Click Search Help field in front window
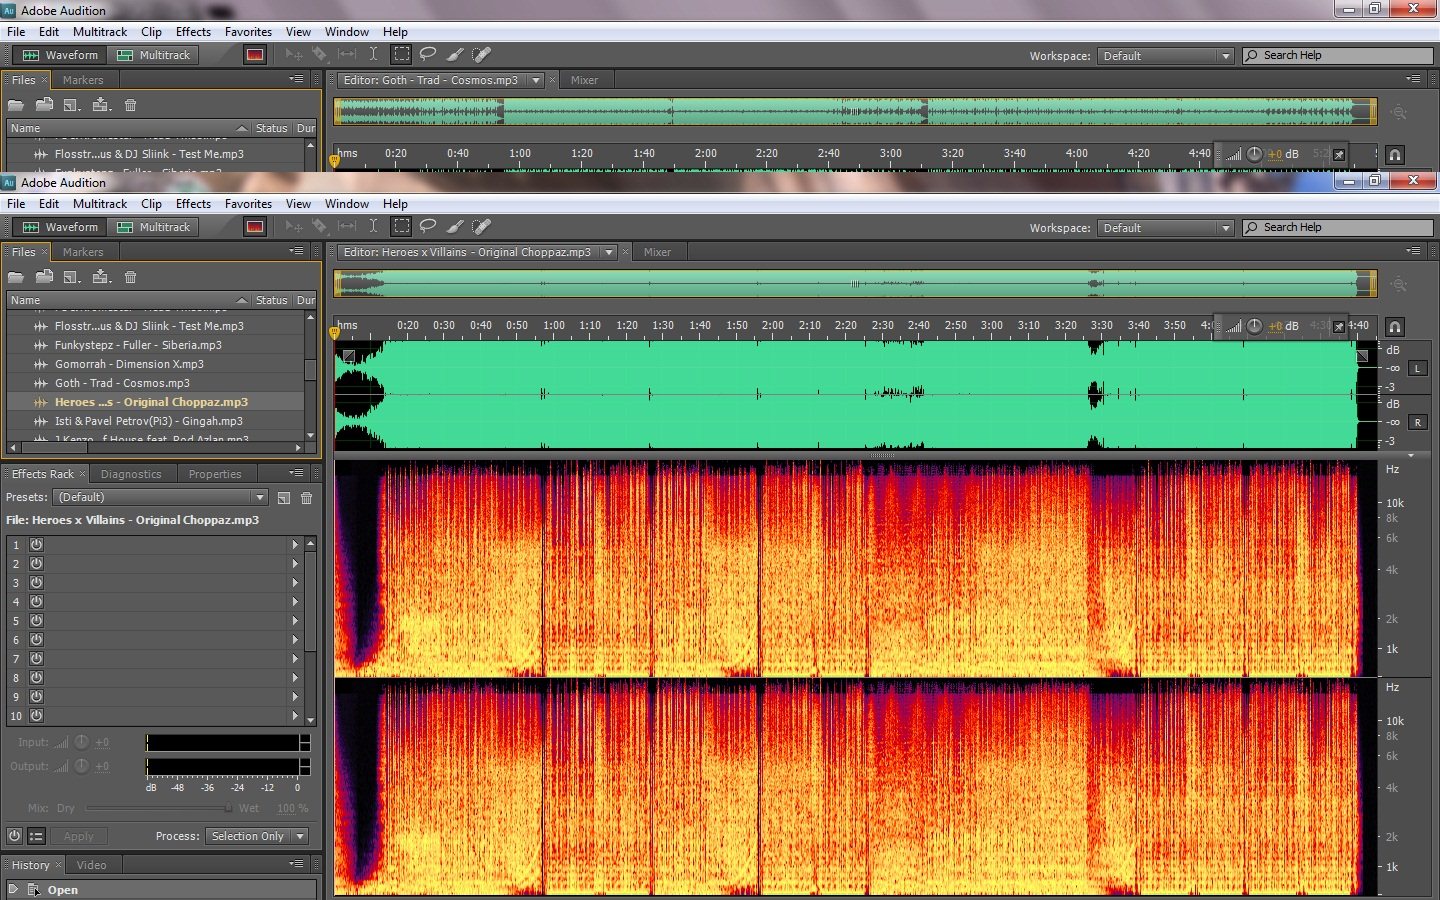Viewport: 1440px width, 900px height. tap(1338, 227)
